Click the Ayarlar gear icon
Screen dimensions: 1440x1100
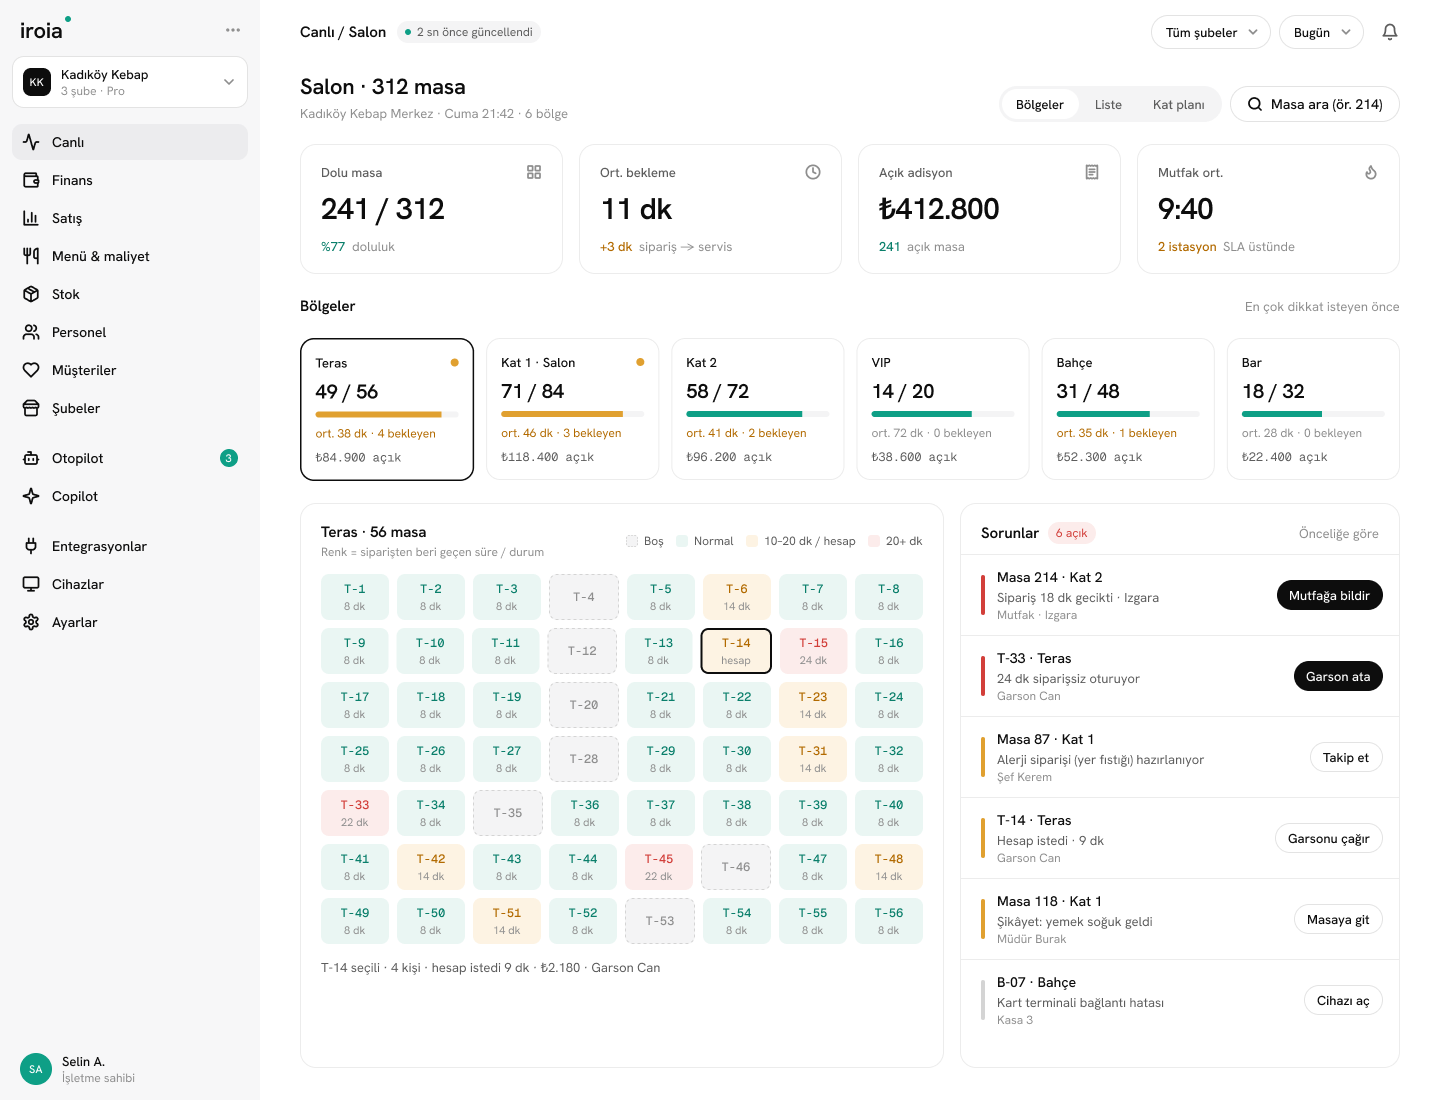coord(31,622)
